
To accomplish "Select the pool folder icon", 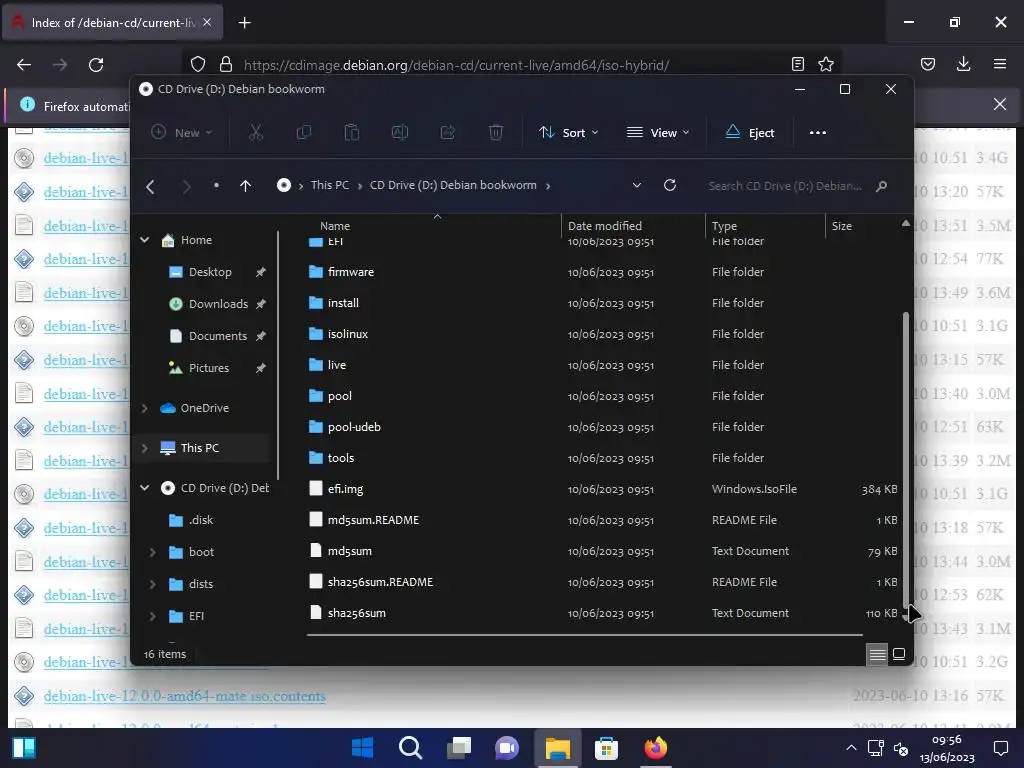I will click(x=316, y=396).
